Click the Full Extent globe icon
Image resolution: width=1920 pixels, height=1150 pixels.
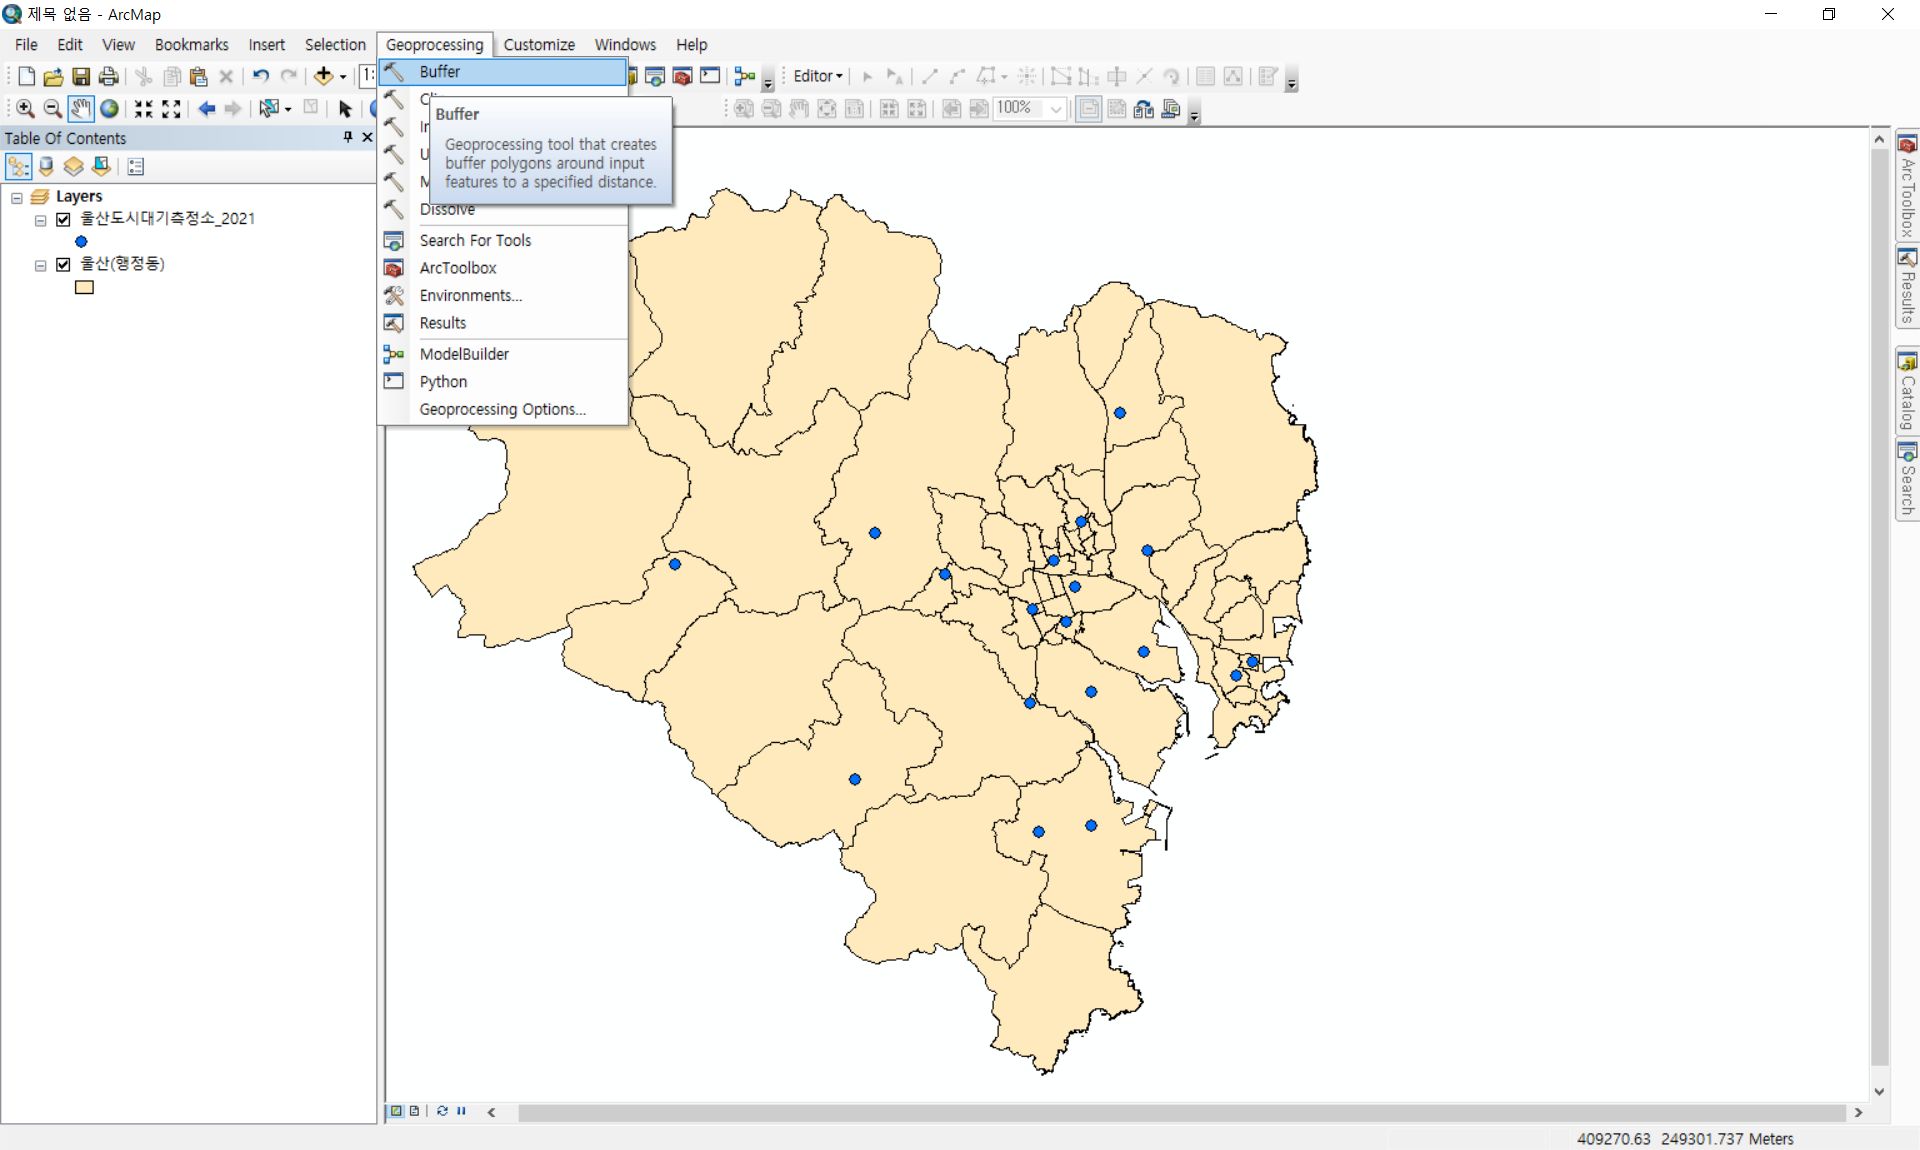click(x=109, y=108)
